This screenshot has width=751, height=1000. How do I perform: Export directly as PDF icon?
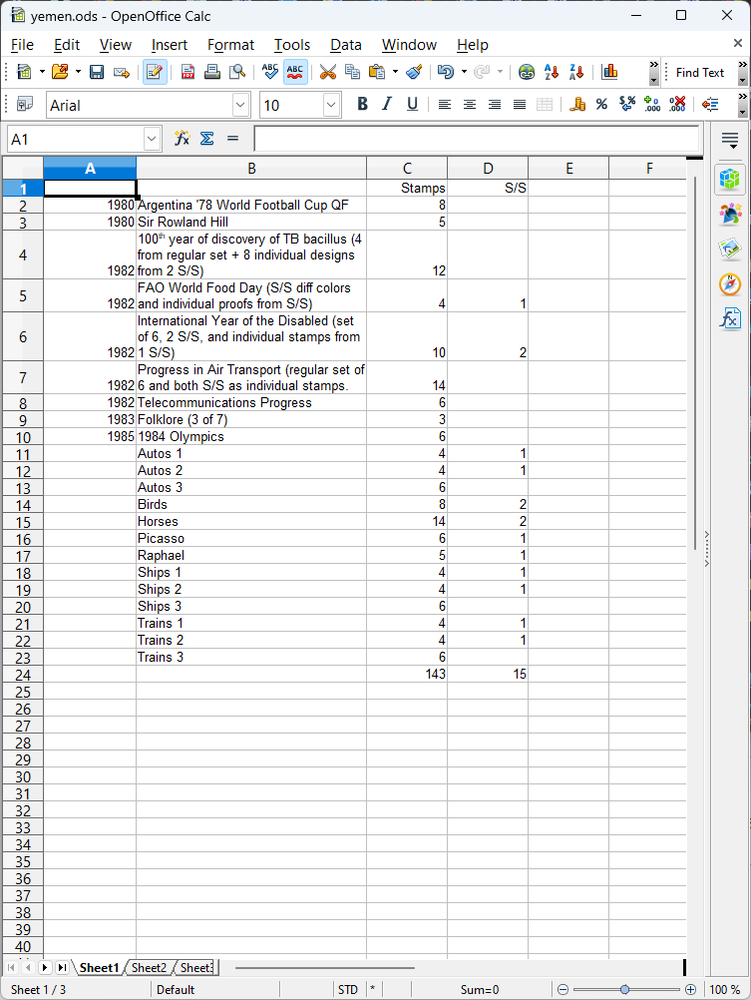[187, 72]
